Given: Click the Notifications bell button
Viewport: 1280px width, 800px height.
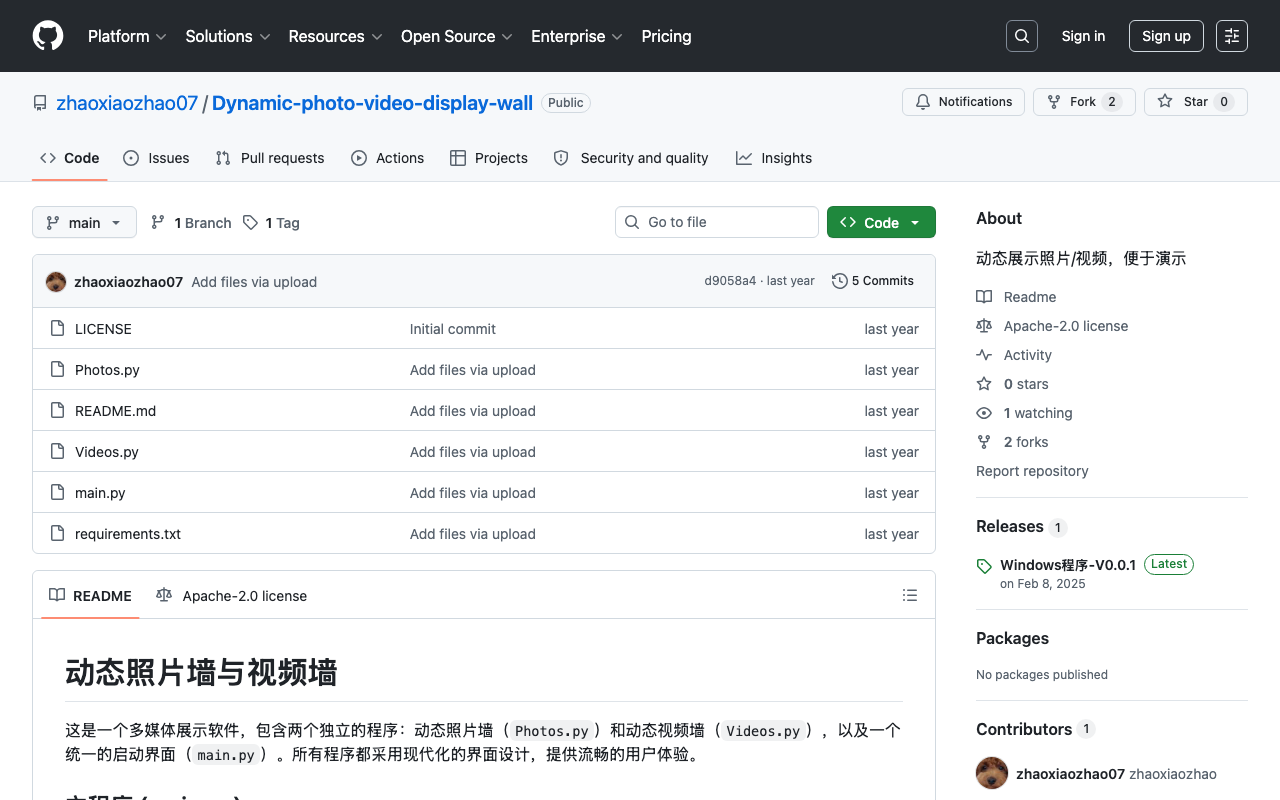Looking at the screenshot, I should coord(963,102).
